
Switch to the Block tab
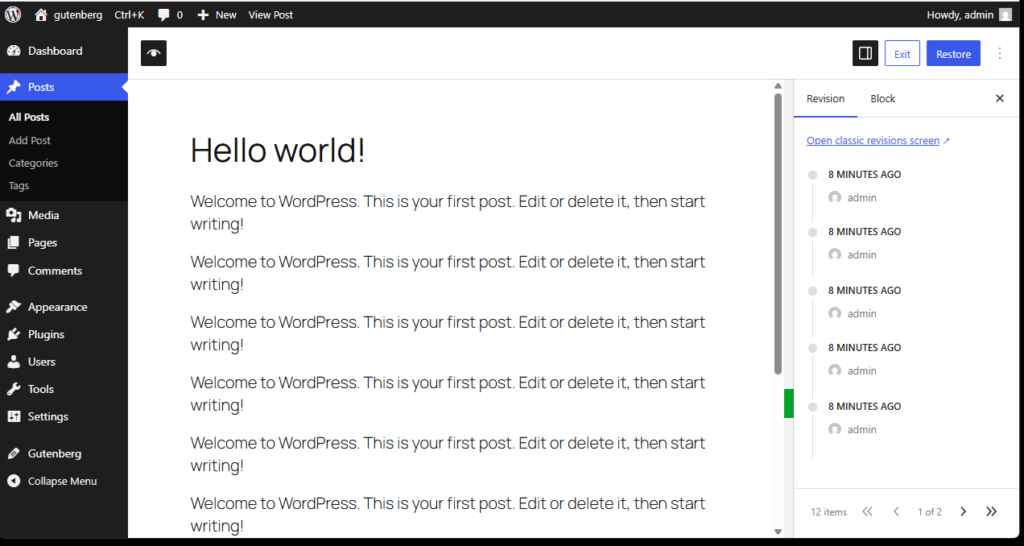coord(882,99)
